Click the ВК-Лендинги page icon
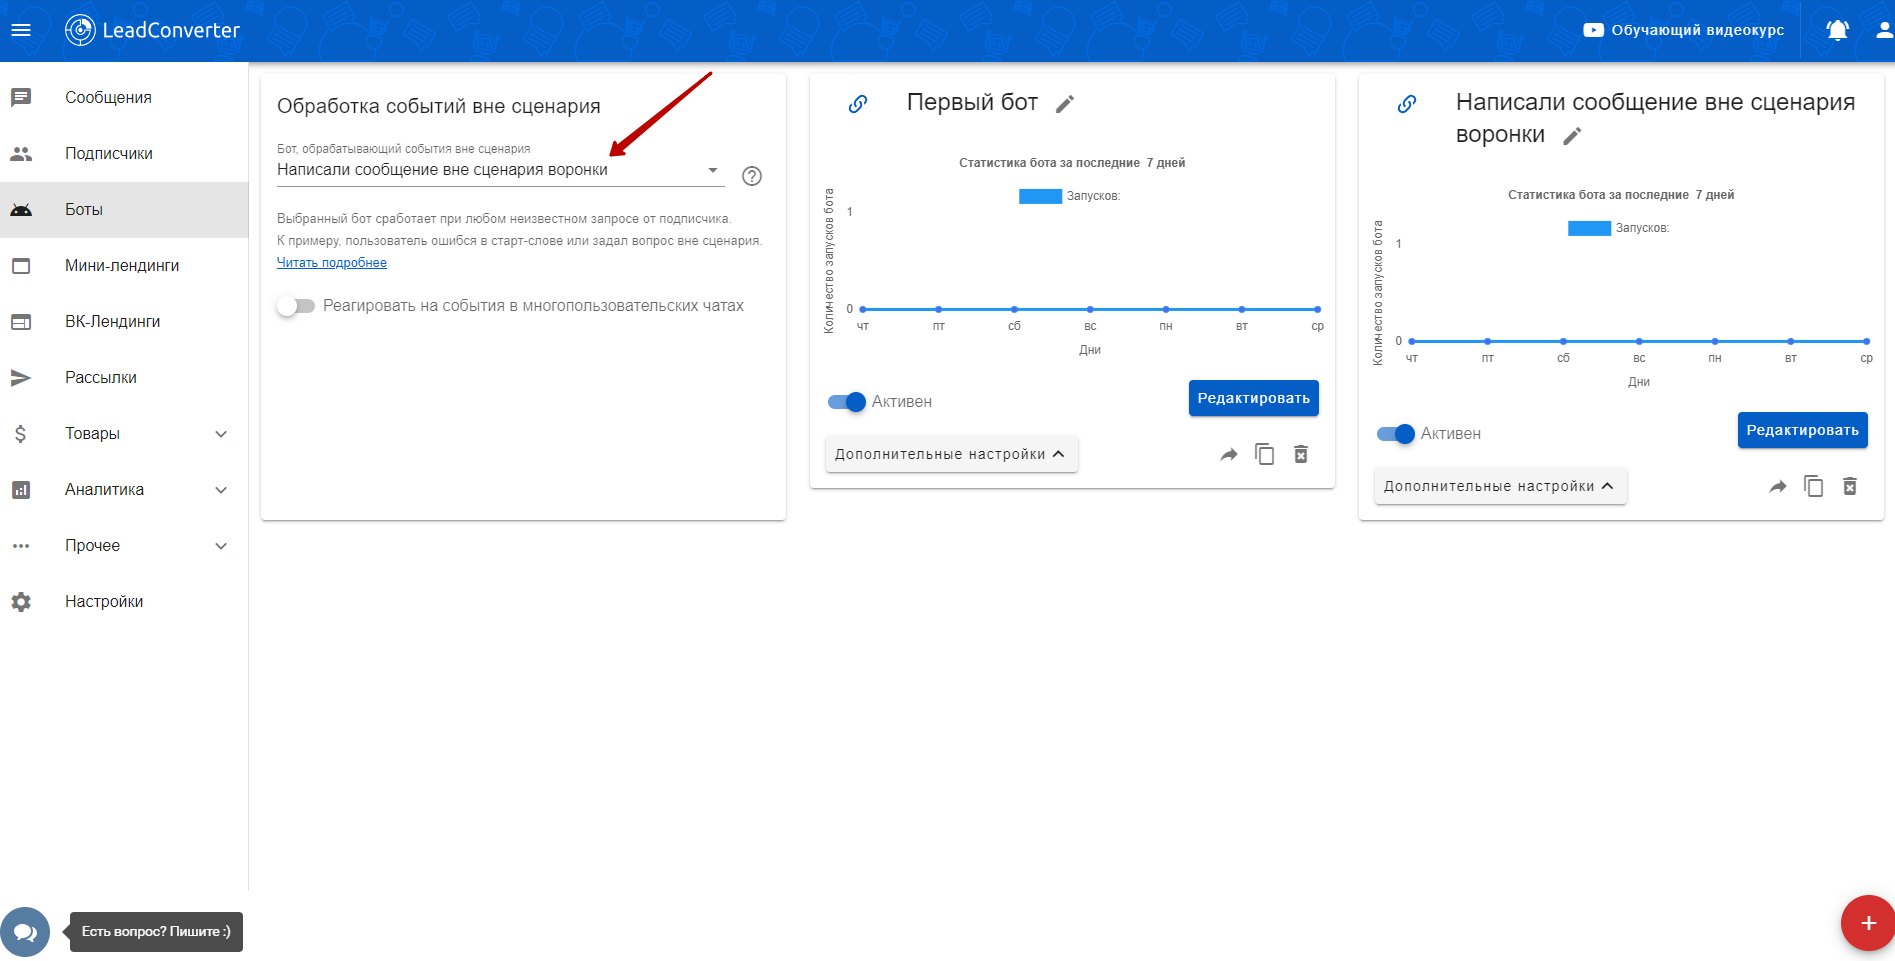This screenshot has width=1895, height=961. point(21,322)
